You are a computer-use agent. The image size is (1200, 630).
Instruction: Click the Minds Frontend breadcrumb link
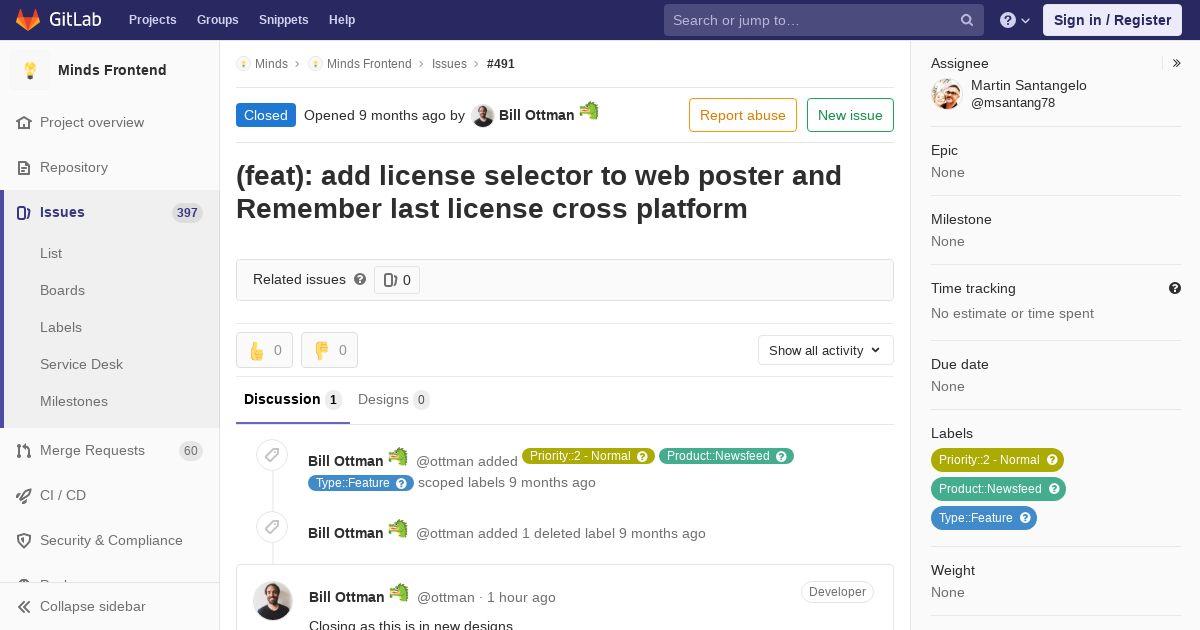click(x=369, y=63)
